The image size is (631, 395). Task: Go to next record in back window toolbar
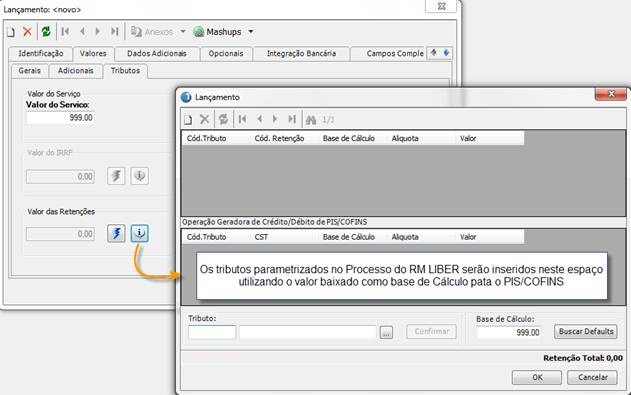click(97, 31)
